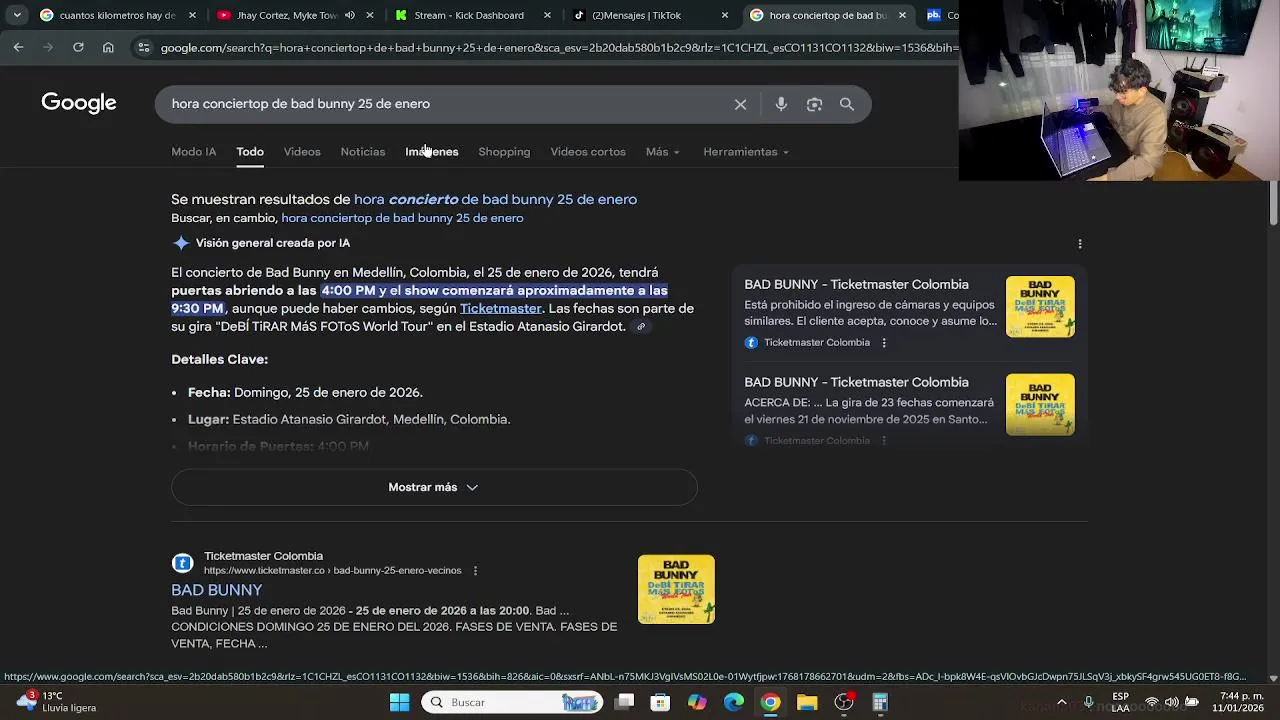Screen dimensions: 1280x720
Task: Open the weather widget showing 13°C
Action: coord(57,701)
